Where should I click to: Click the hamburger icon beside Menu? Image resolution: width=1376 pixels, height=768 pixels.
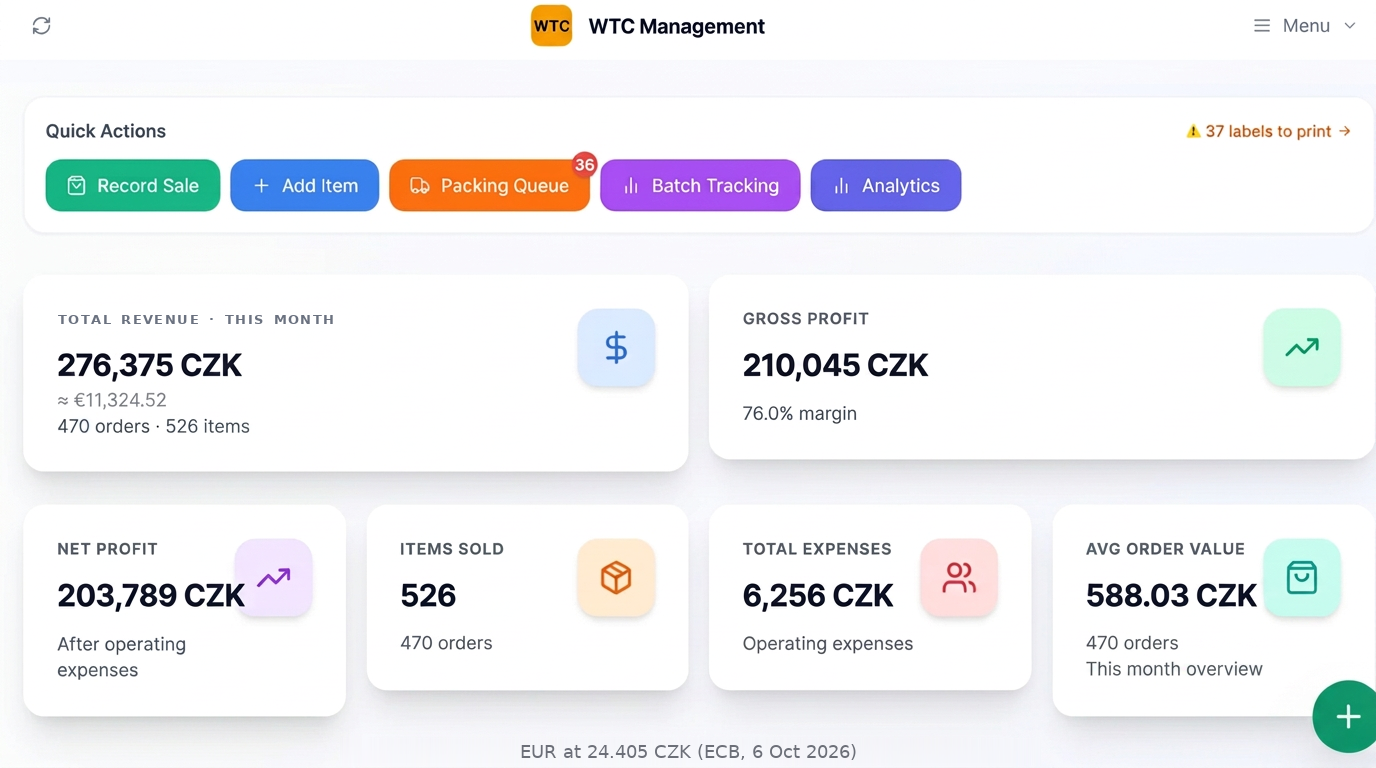1262,26
